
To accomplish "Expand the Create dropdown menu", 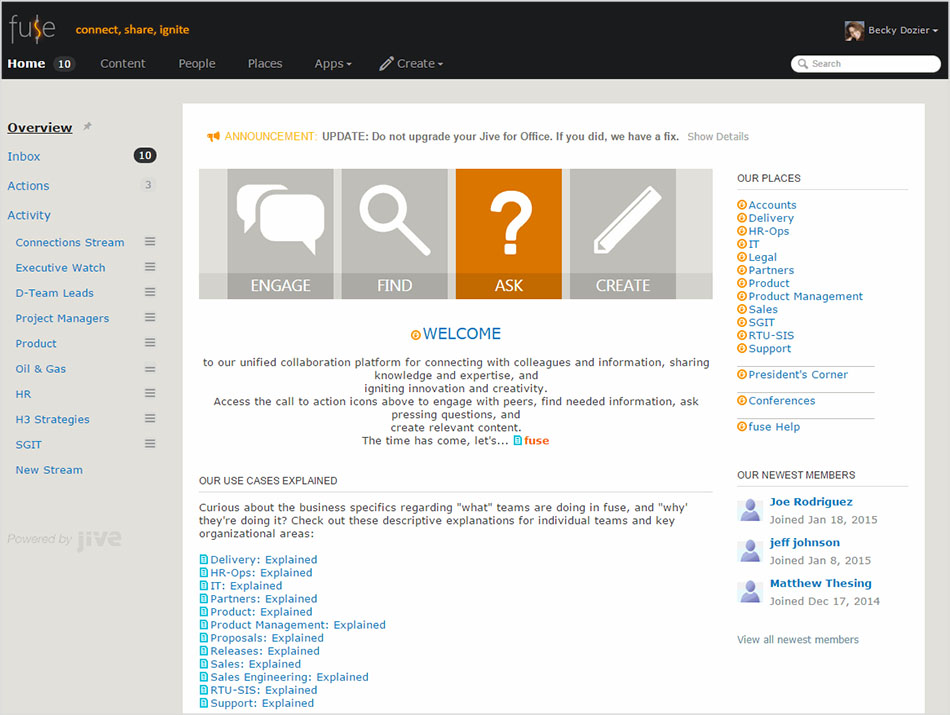I will (420, 64).
